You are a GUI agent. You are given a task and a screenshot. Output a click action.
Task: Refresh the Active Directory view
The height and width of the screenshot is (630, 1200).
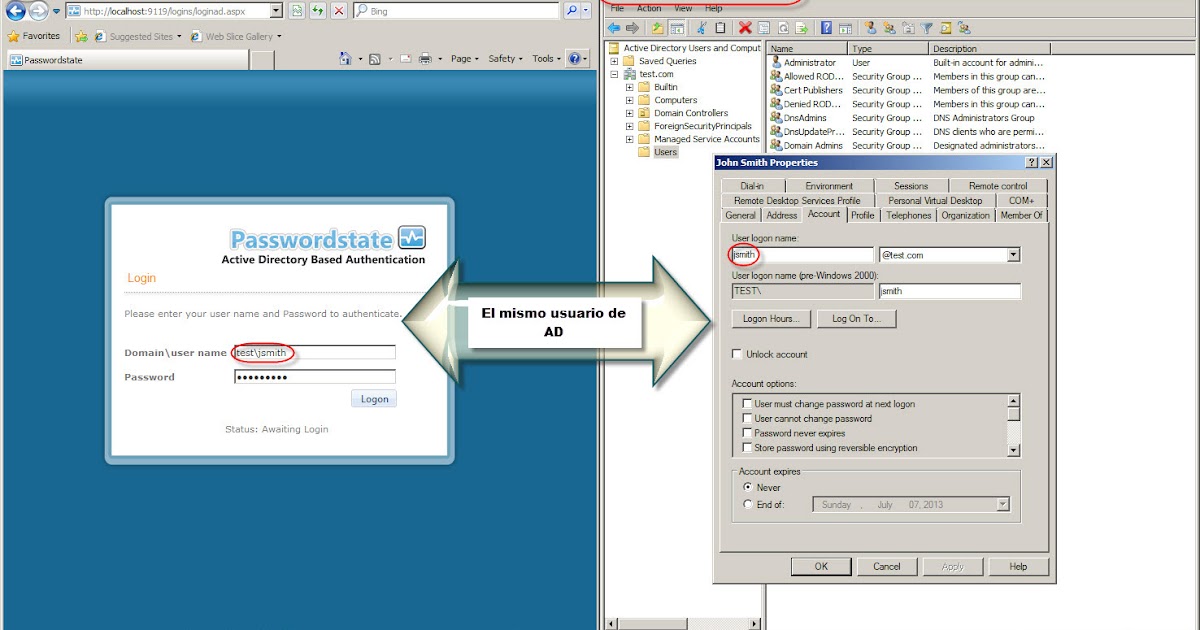[781, 27]
